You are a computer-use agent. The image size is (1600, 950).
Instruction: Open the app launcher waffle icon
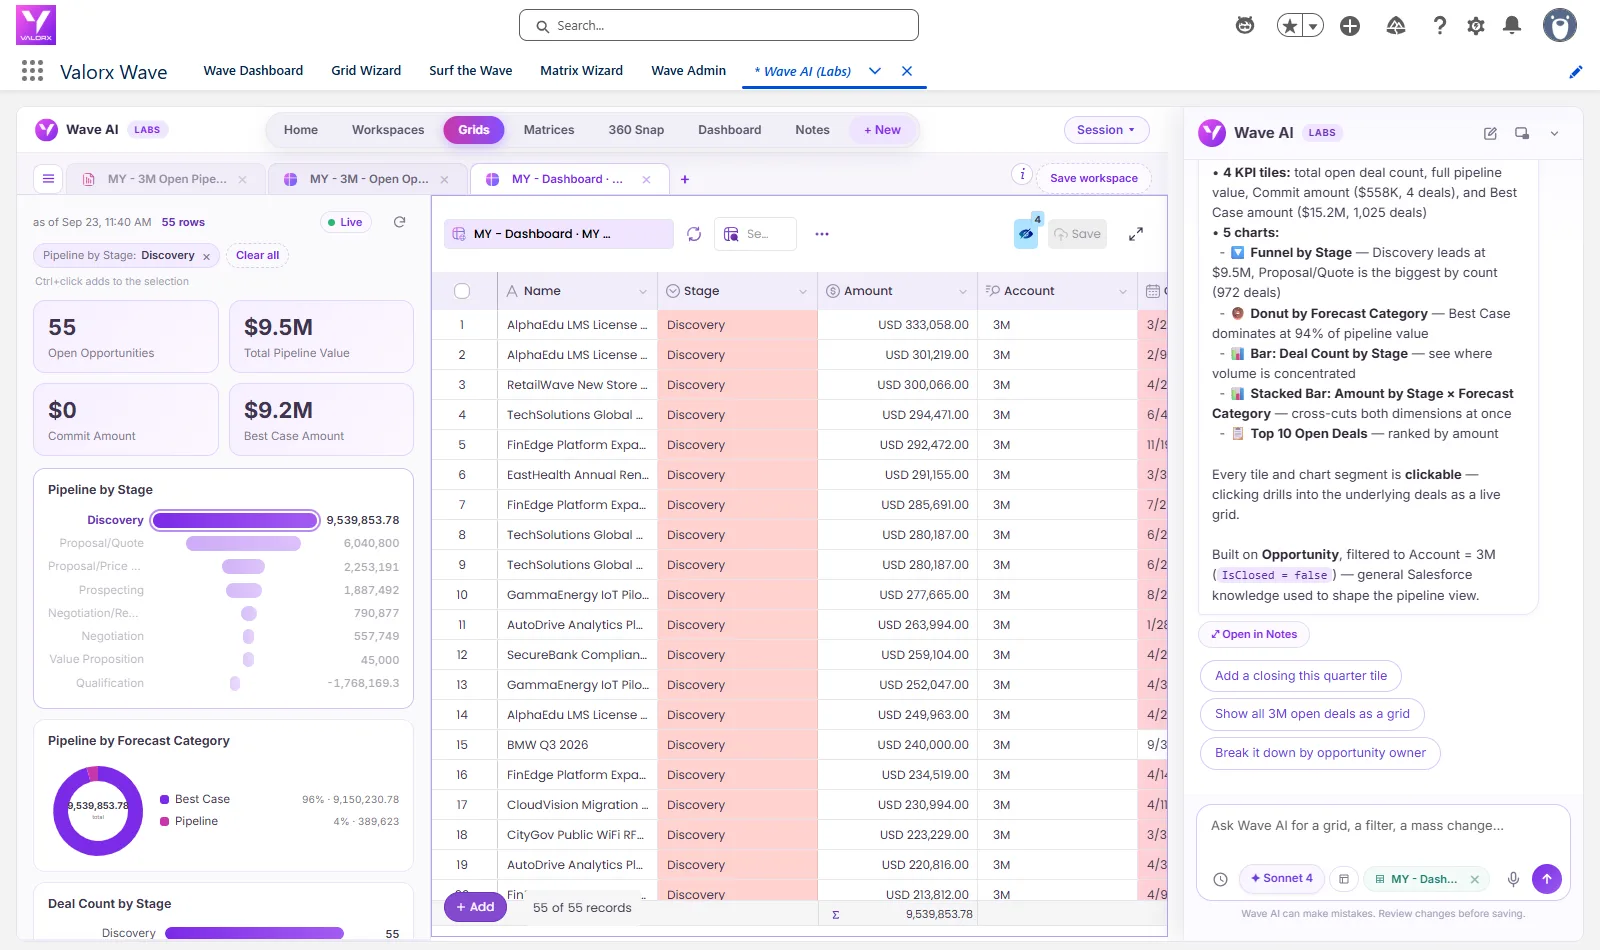click(32, 71)
